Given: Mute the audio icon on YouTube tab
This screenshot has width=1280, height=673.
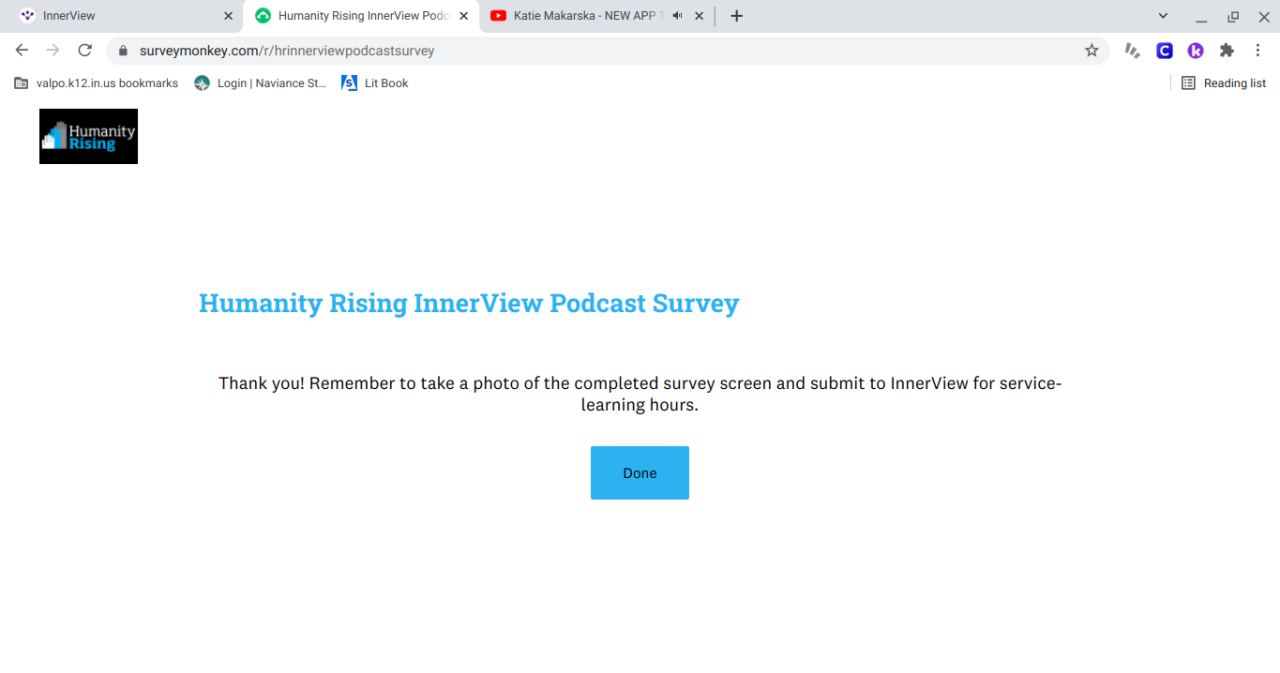Looking at the screenshot, I should pyautogui.click(x=677, y=16).
